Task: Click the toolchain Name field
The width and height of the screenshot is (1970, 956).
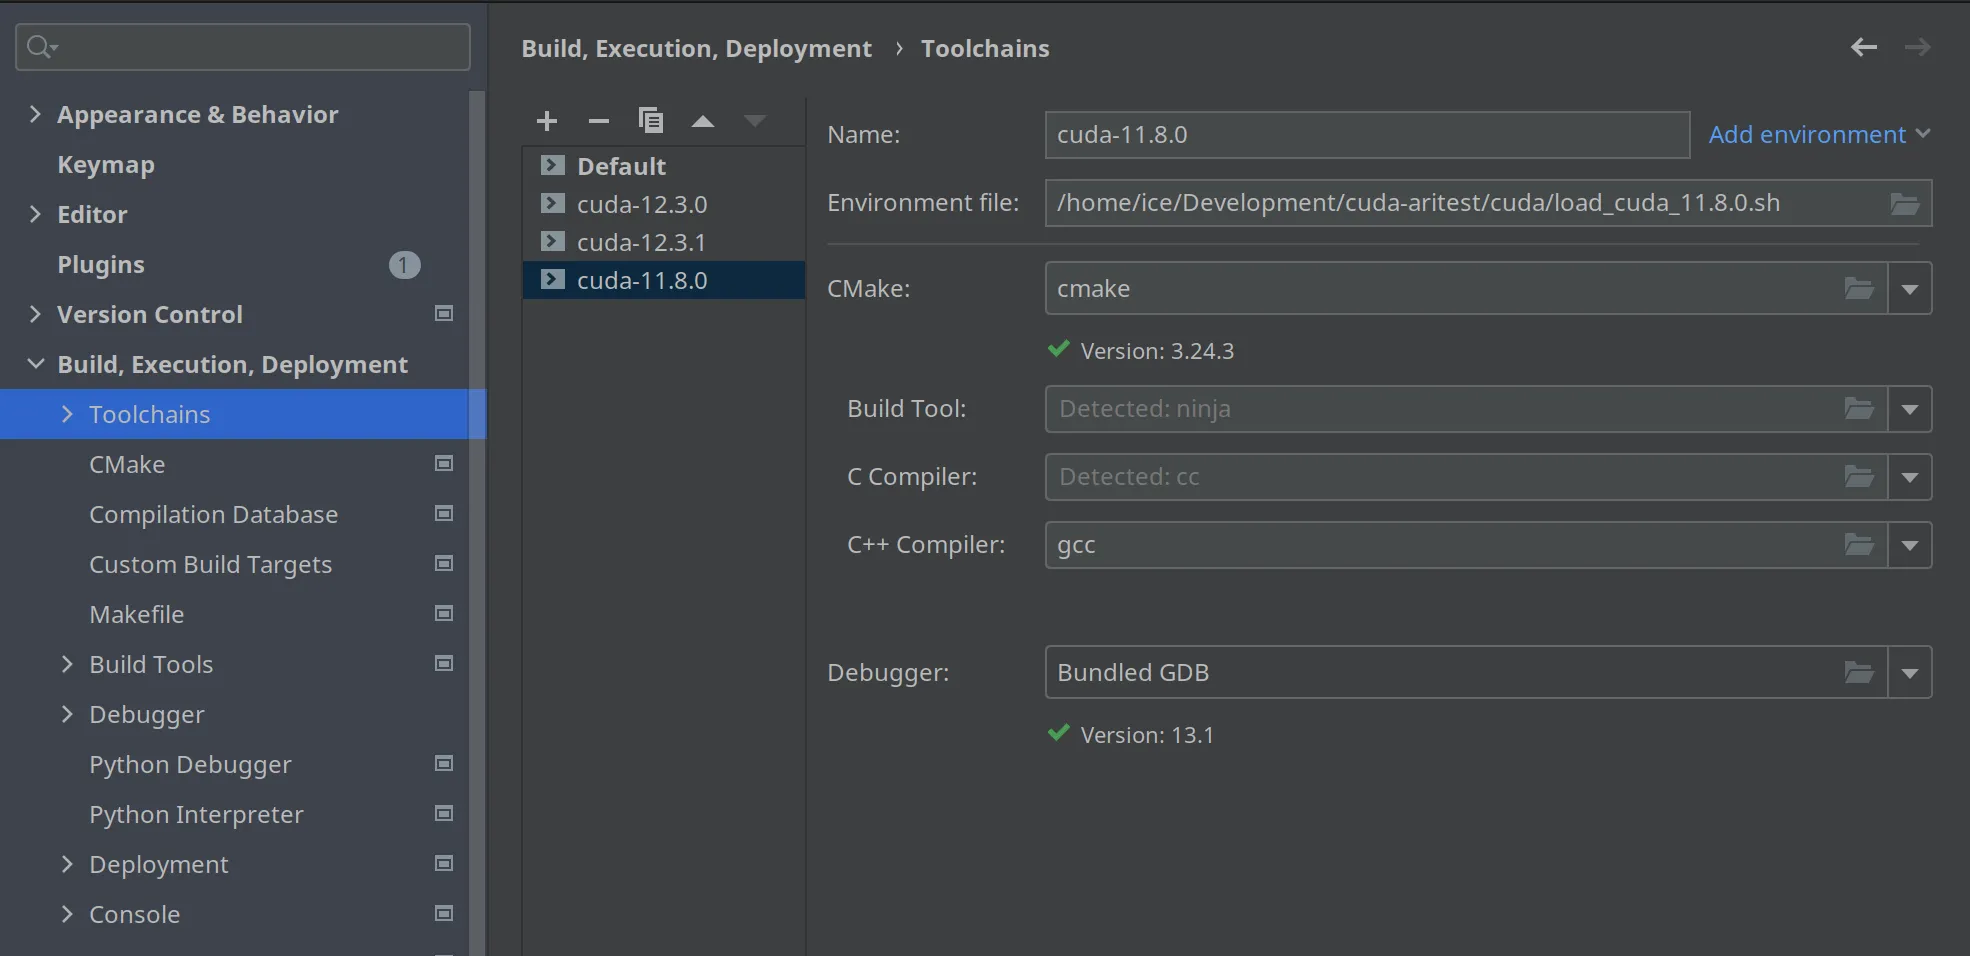Action: tap(1367, 135)
